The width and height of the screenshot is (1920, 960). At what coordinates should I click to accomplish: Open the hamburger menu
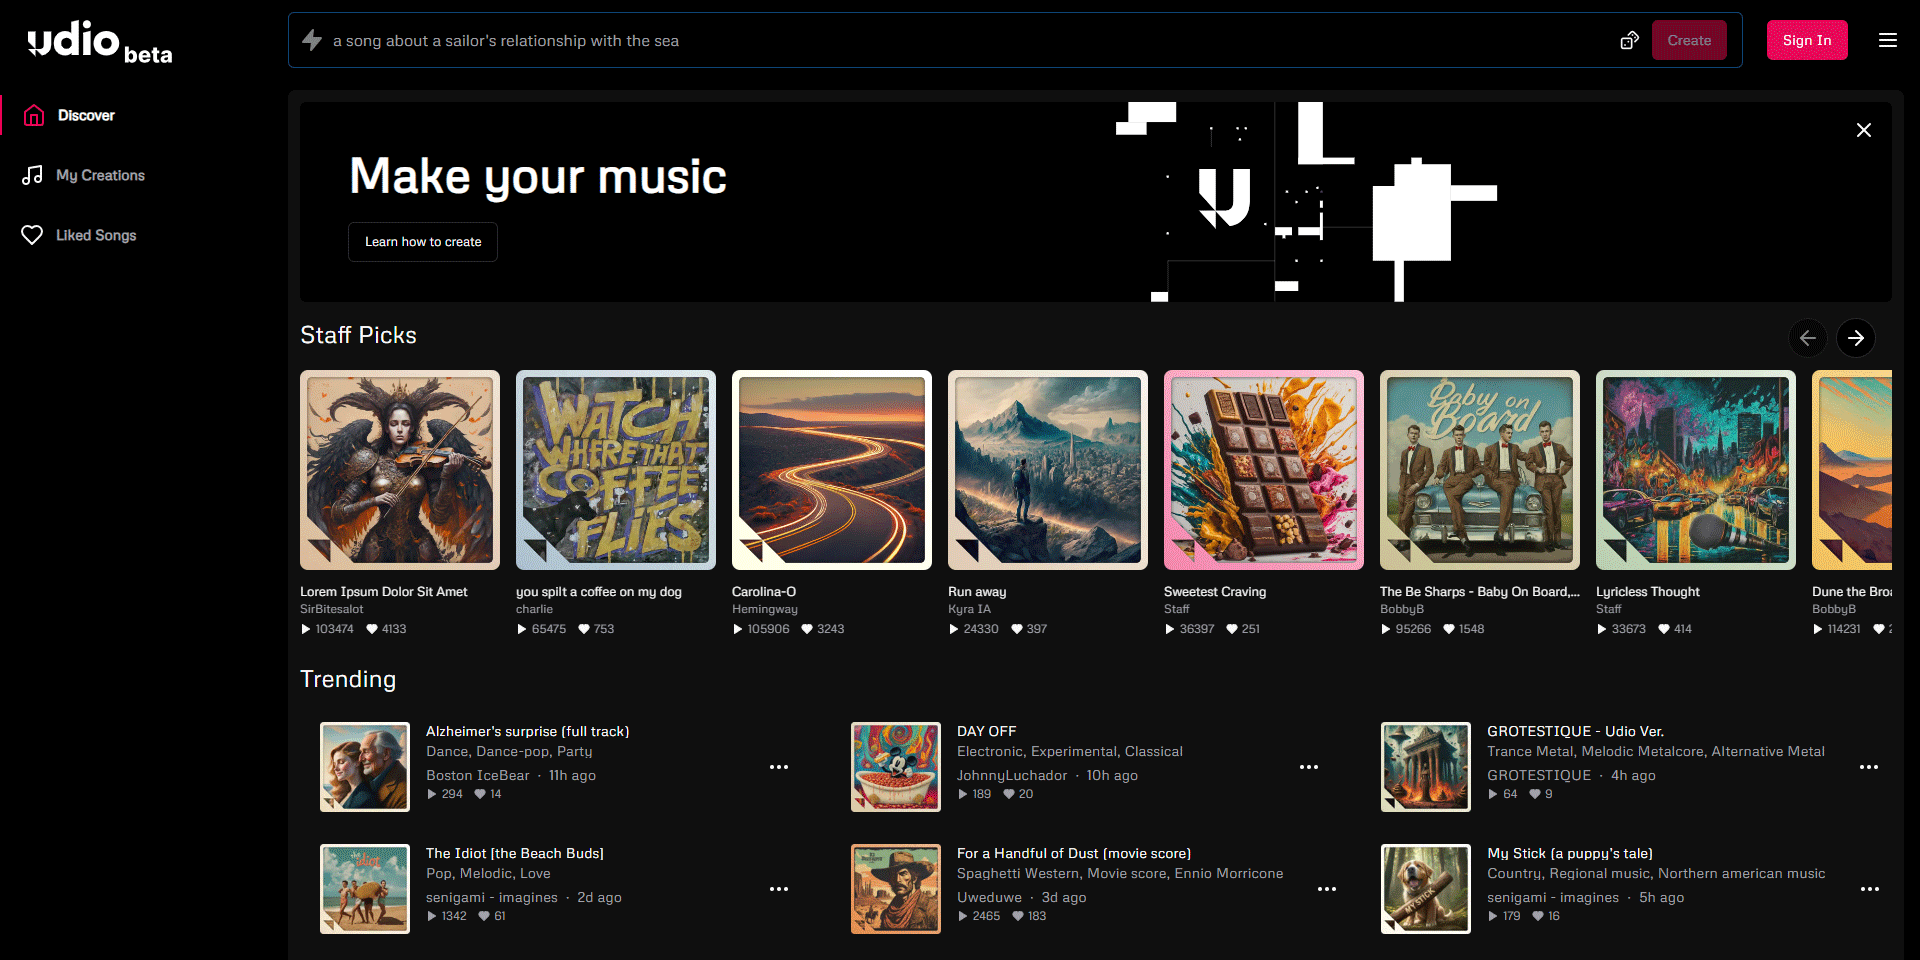[1887, 40]
